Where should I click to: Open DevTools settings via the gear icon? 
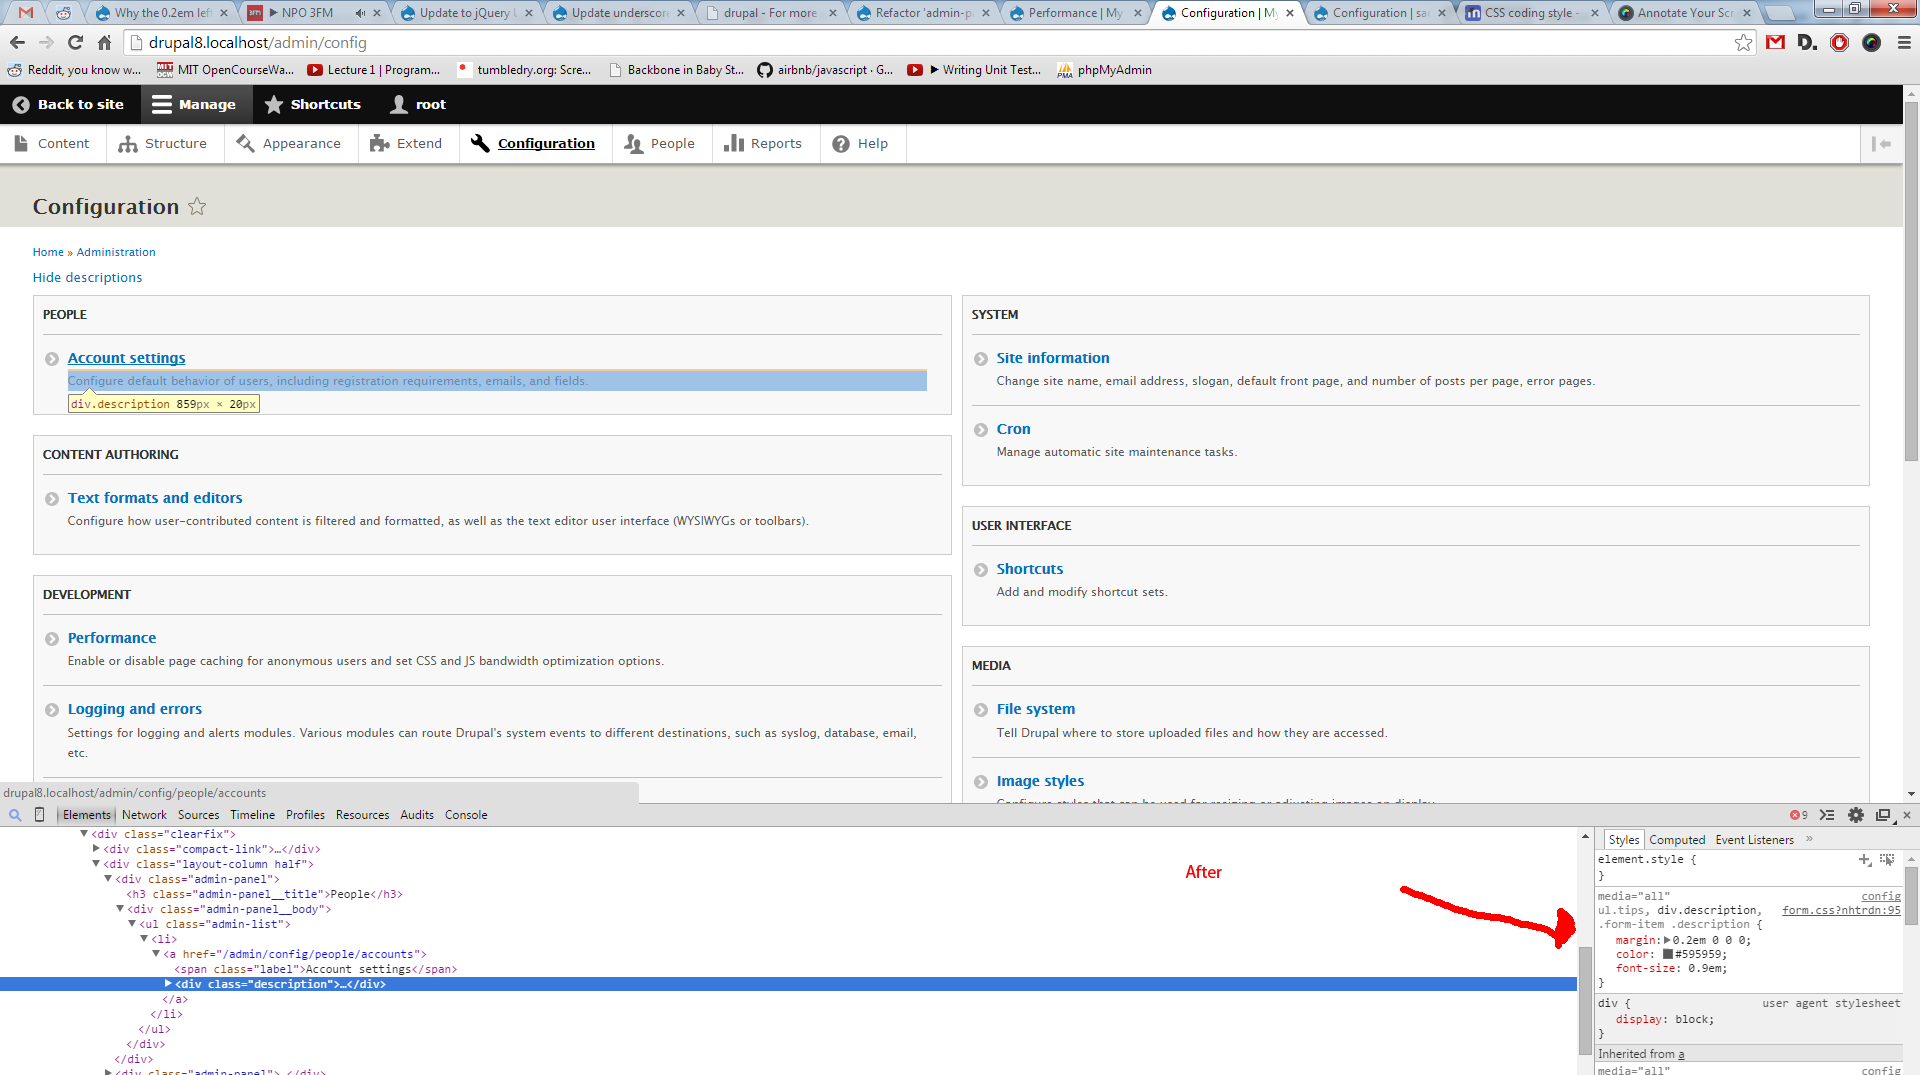tap(1857, 815)
